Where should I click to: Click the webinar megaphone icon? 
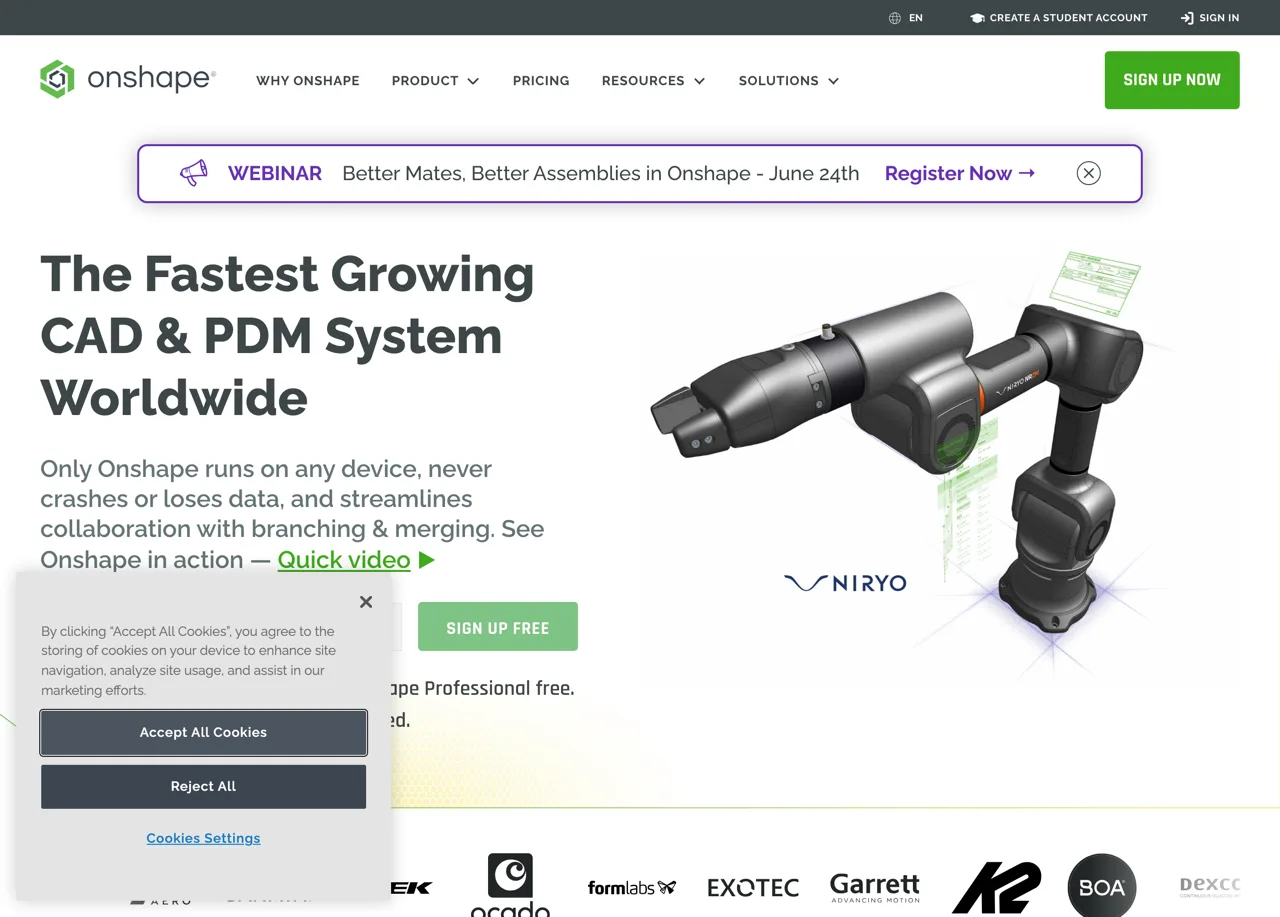[194, 173]
